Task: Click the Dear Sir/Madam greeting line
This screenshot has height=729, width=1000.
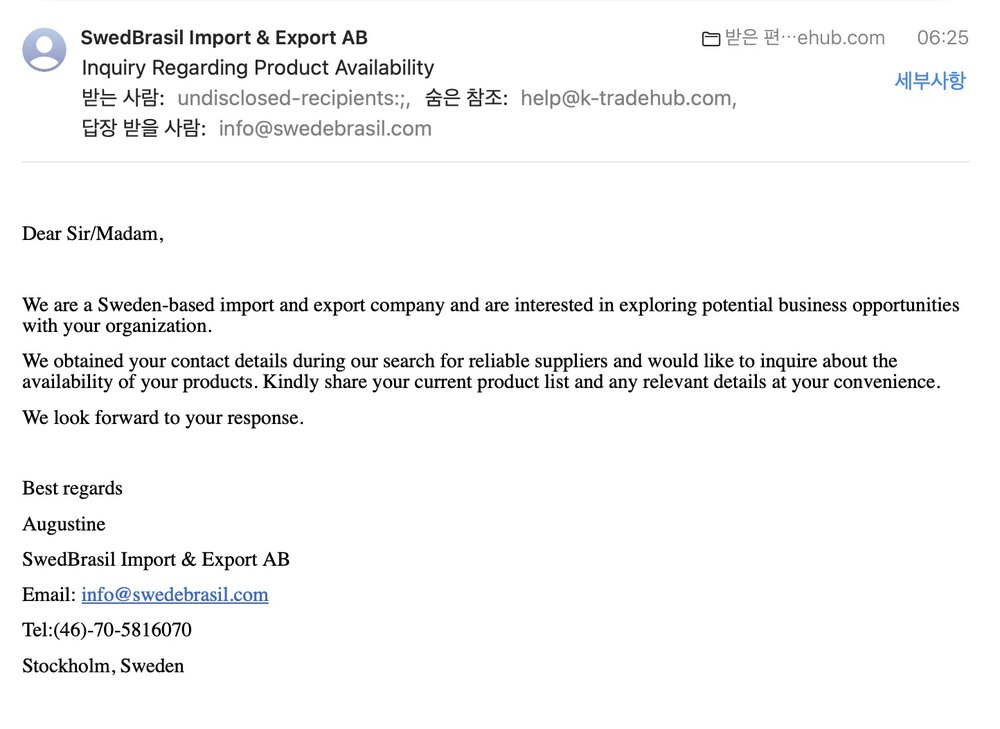Action: point(92,234)
